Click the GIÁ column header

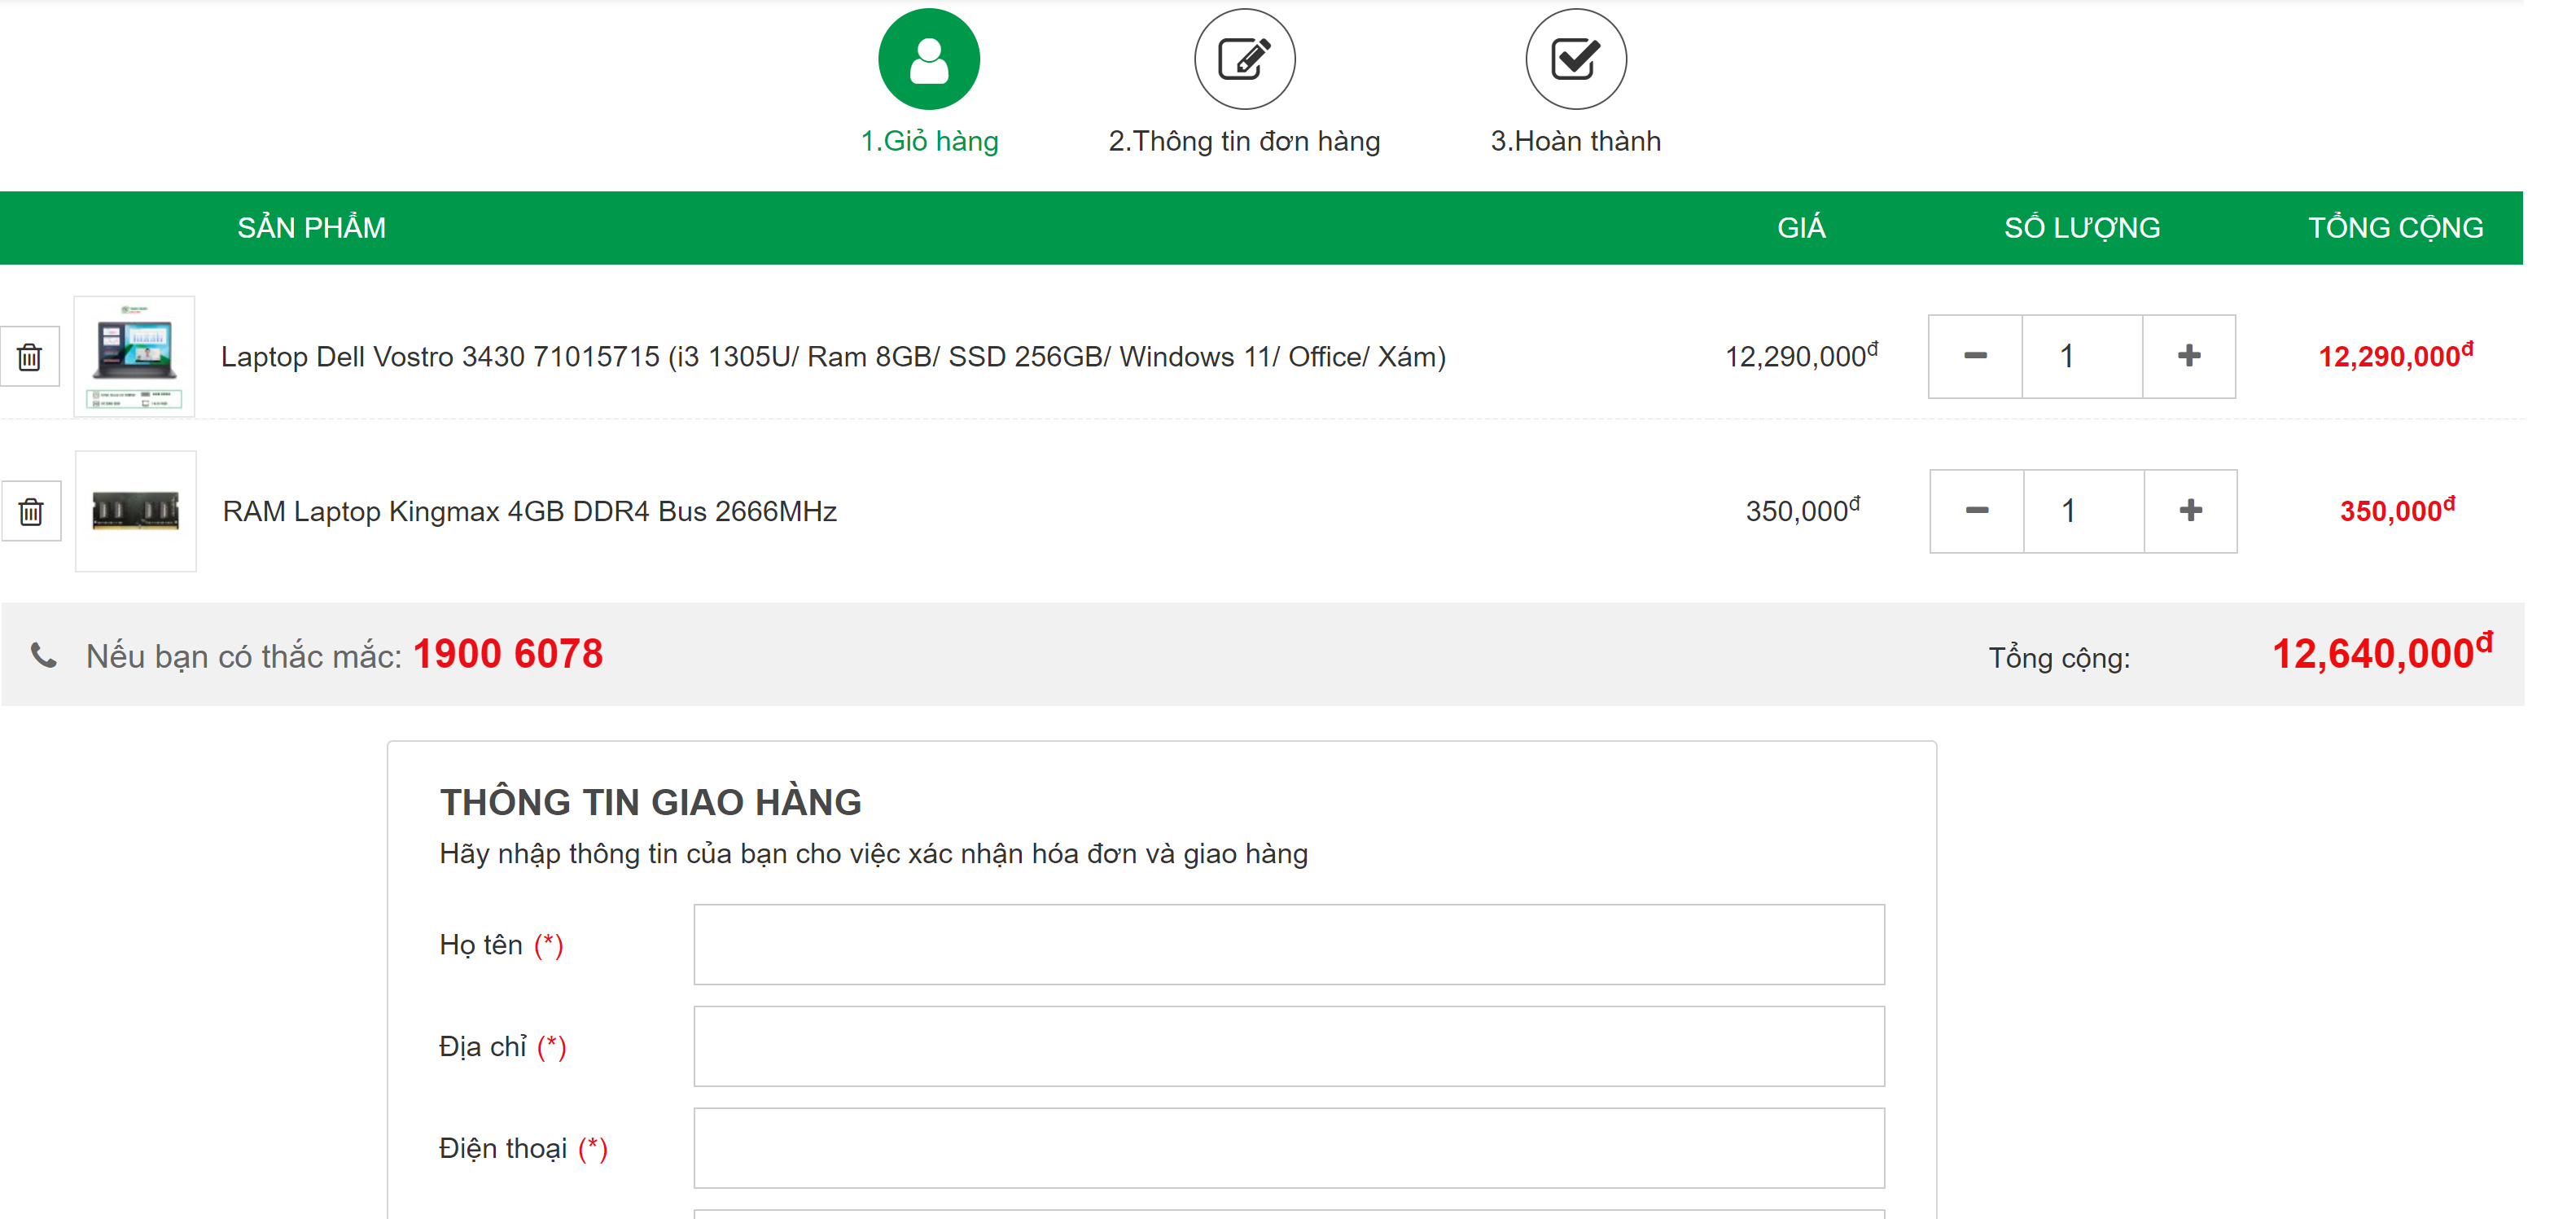tap(1801, 228)
